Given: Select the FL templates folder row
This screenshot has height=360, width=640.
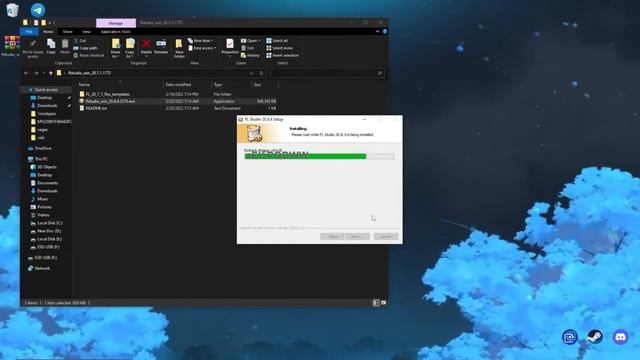Looking at the screenshot, I should point(177,94).
